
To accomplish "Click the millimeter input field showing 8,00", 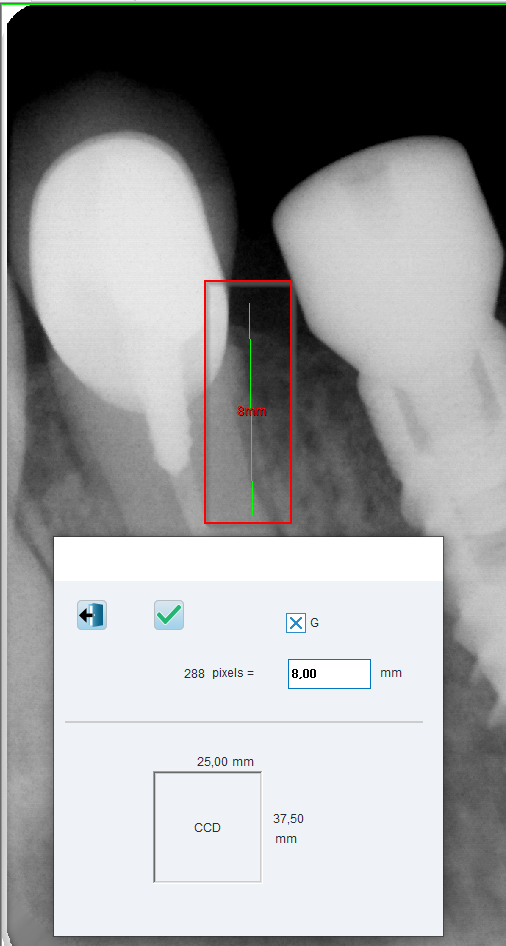I will click(329, 674).
